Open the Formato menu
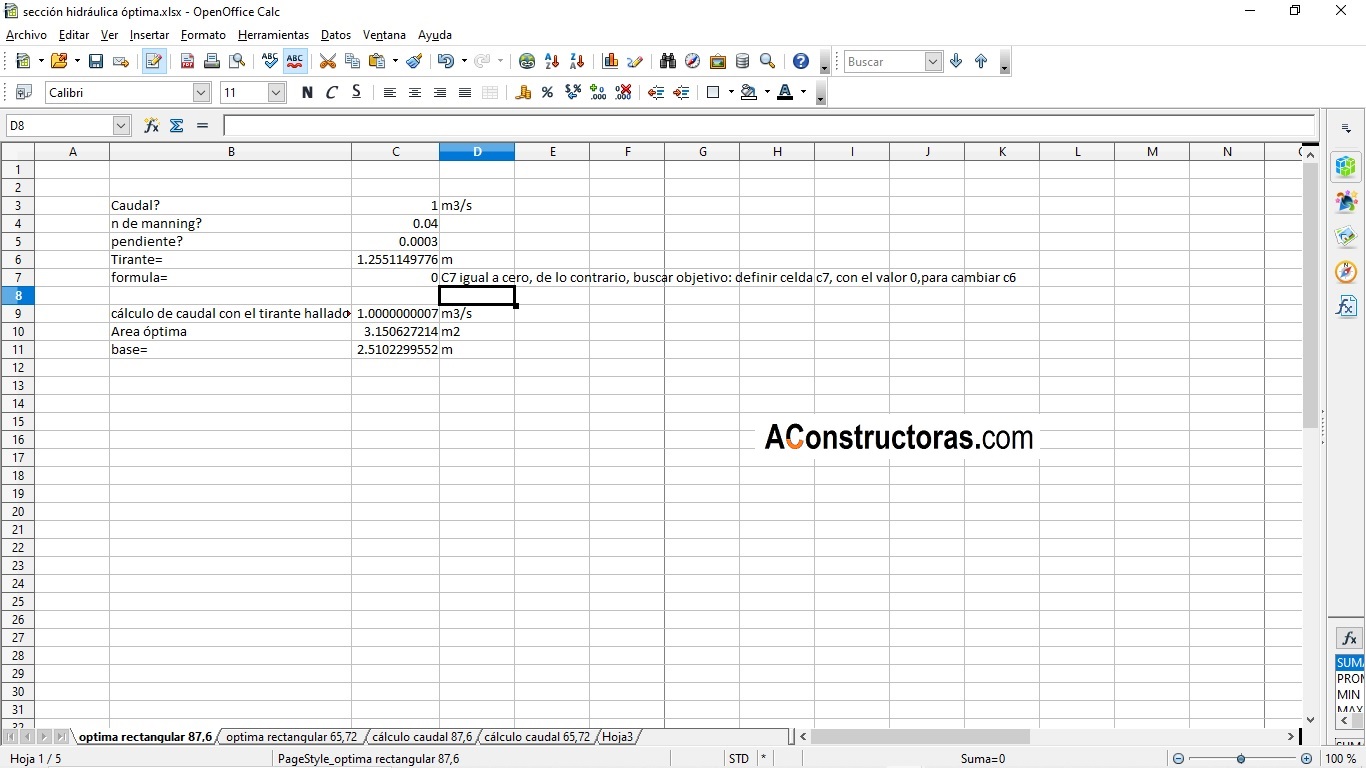 tap(203, 35)
